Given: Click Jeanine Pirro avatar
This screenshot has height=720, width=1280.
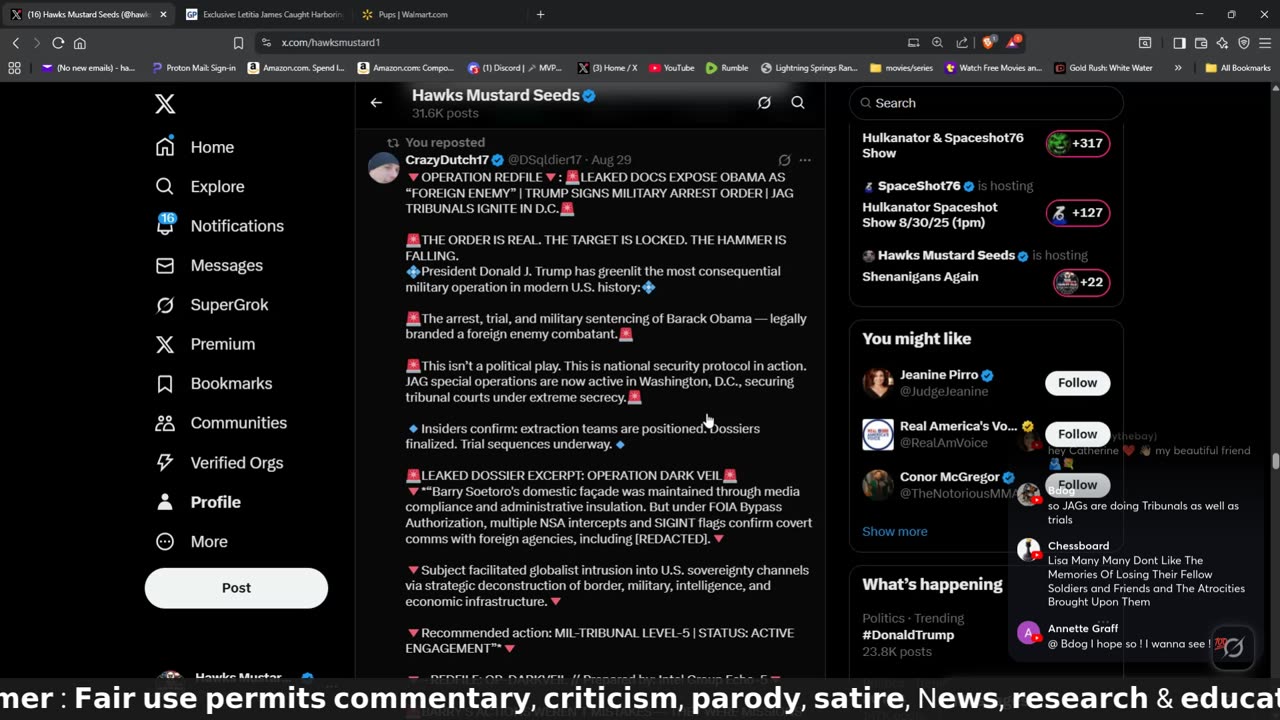Looking at the screenshot, I should click(878, 383).
